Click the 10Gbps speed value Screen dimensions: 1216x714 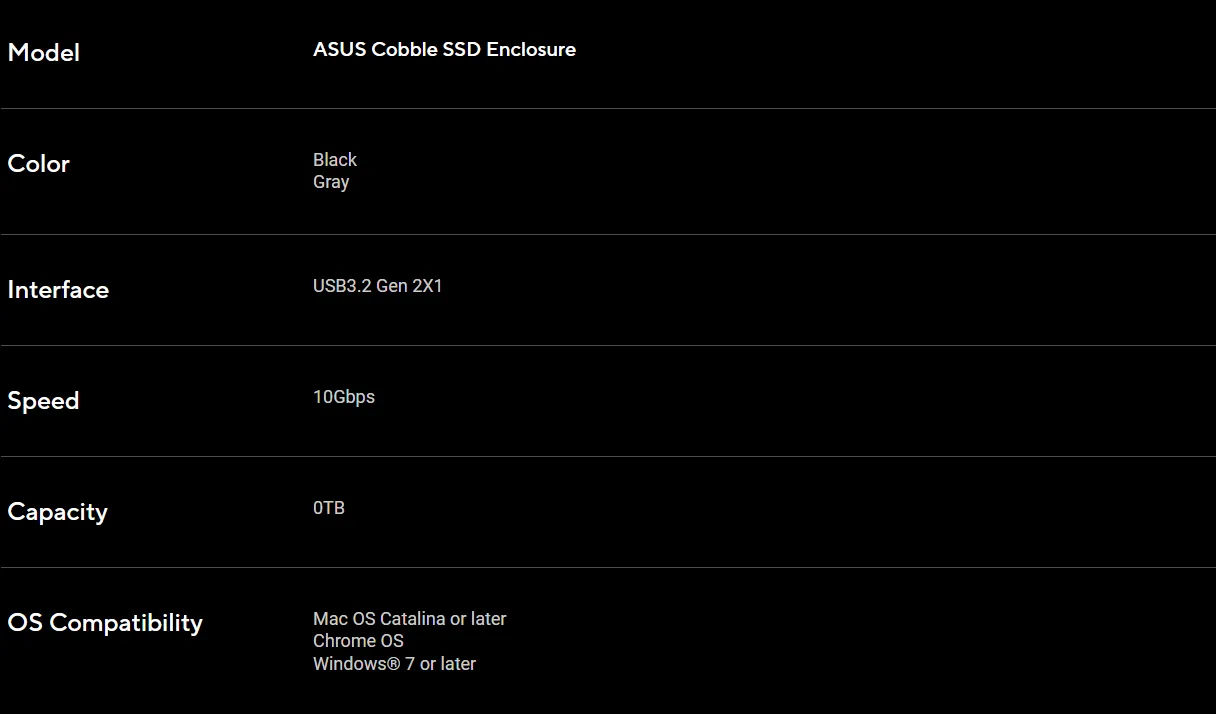tap(344, 397)
